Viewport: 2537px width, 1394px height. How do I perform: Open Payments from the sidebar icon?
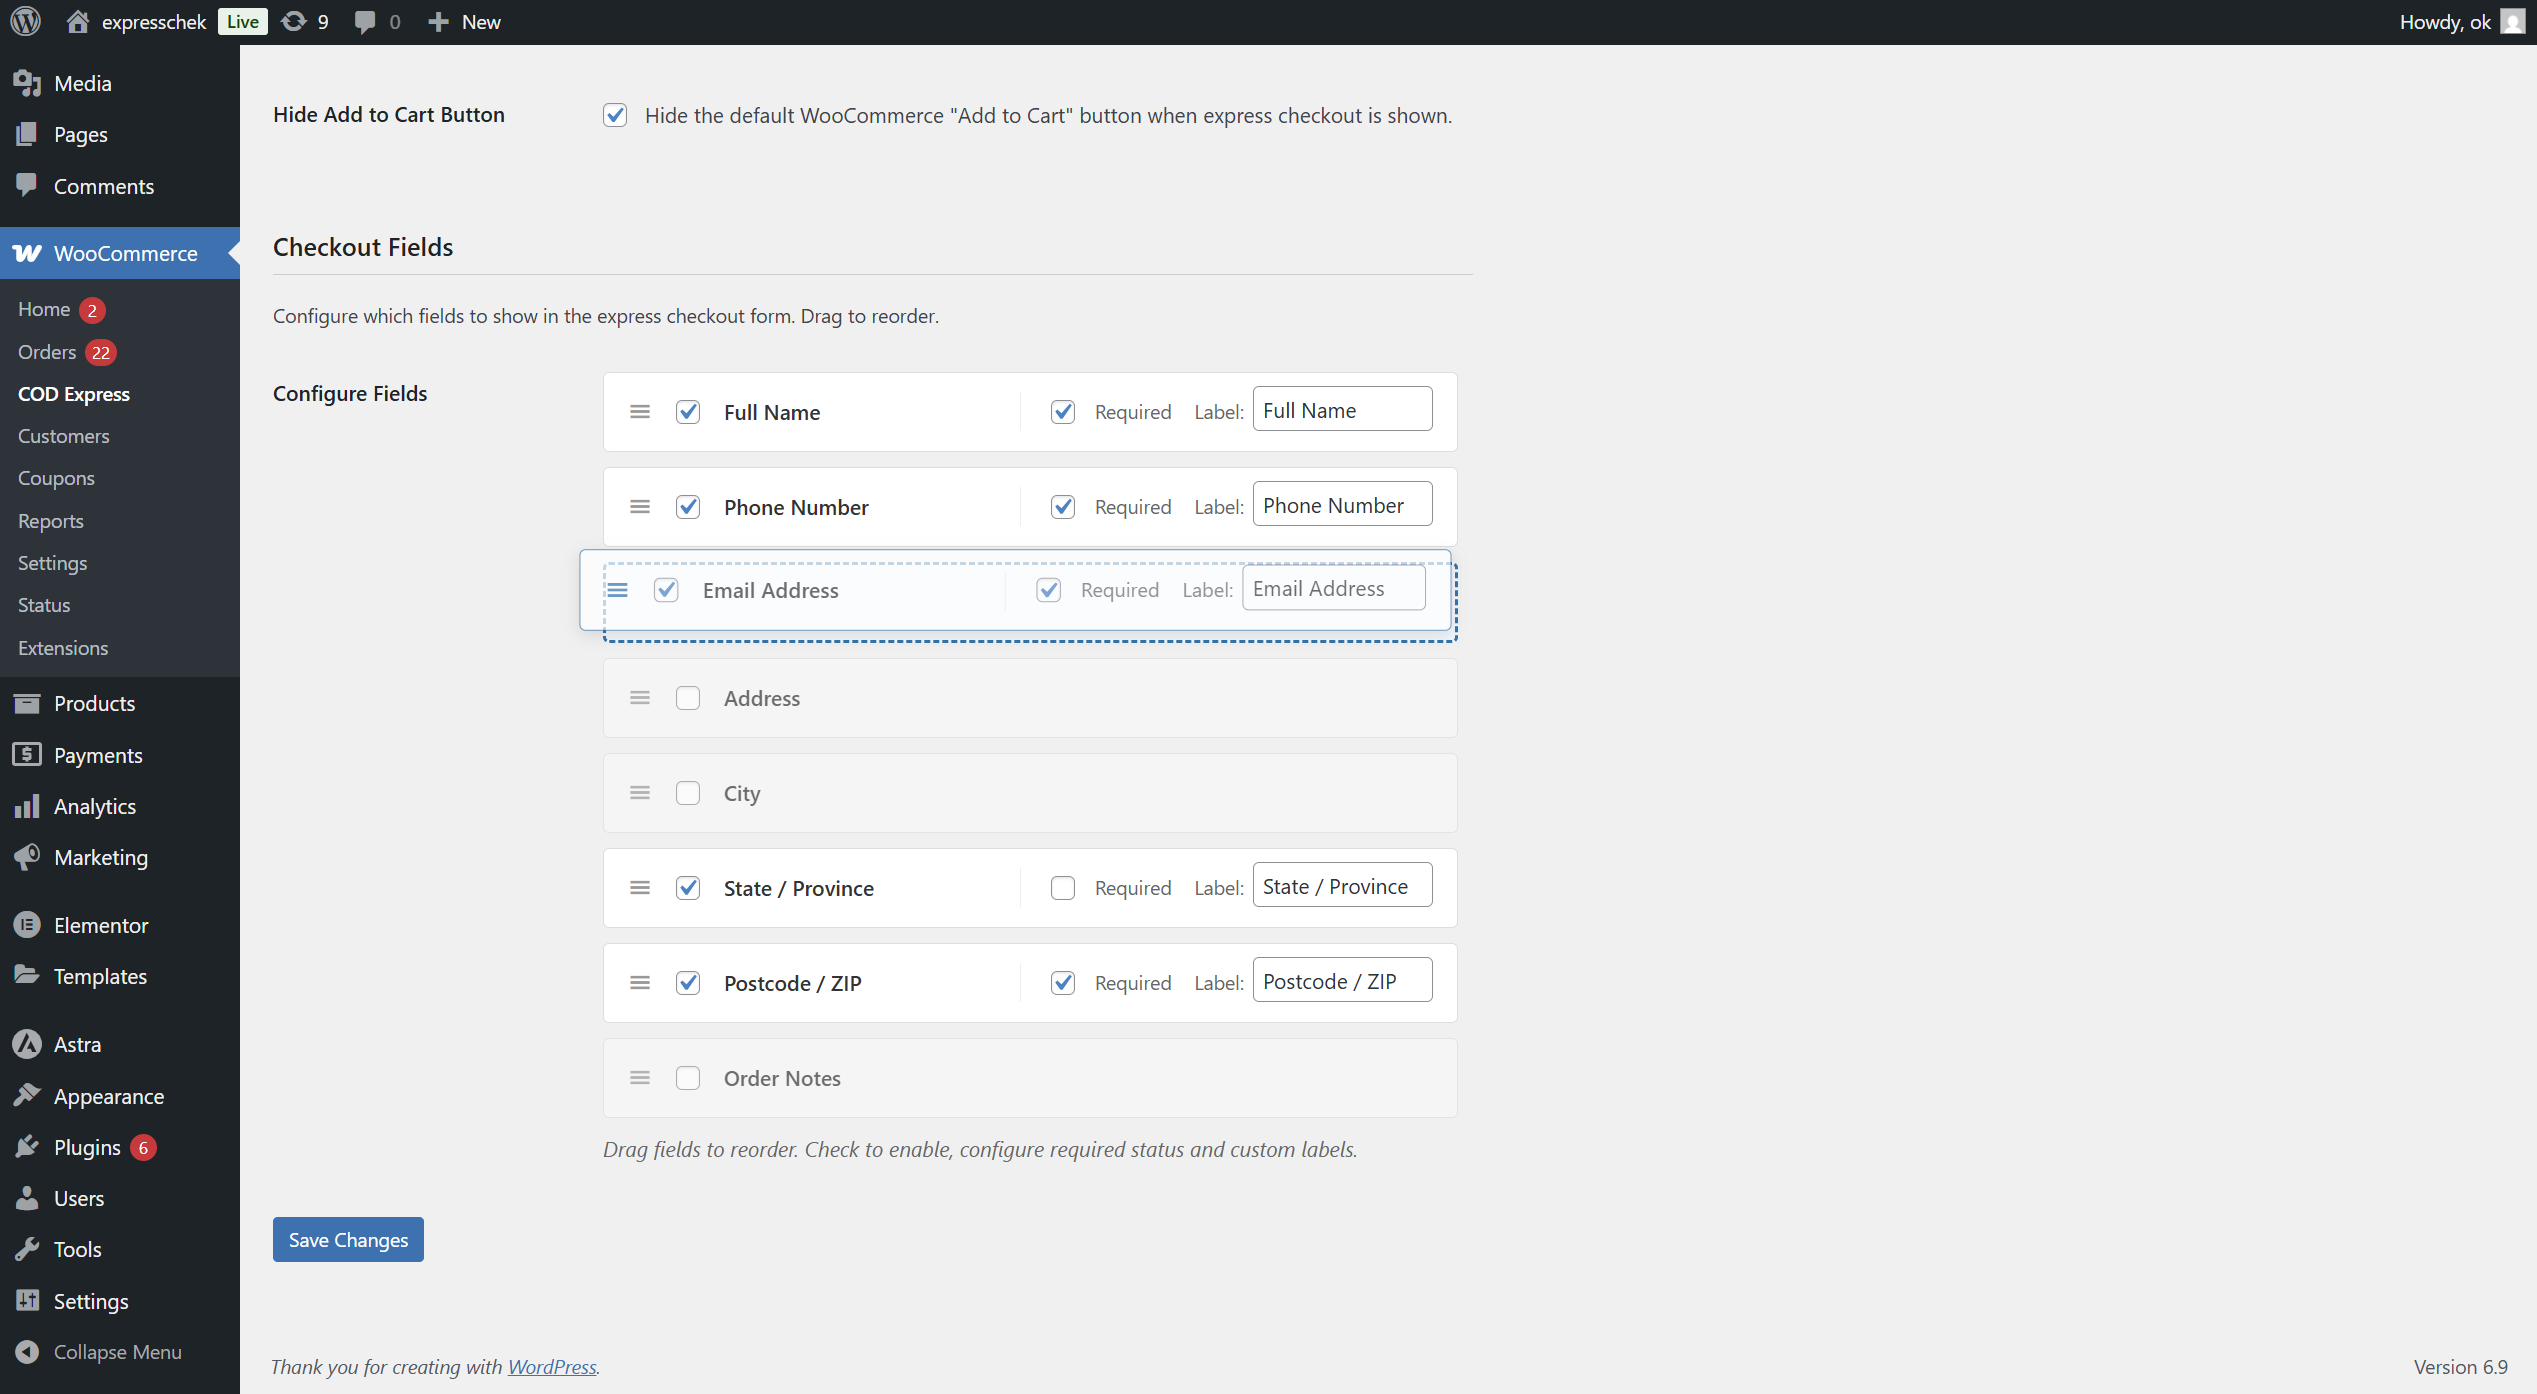[x=27, y=755]
